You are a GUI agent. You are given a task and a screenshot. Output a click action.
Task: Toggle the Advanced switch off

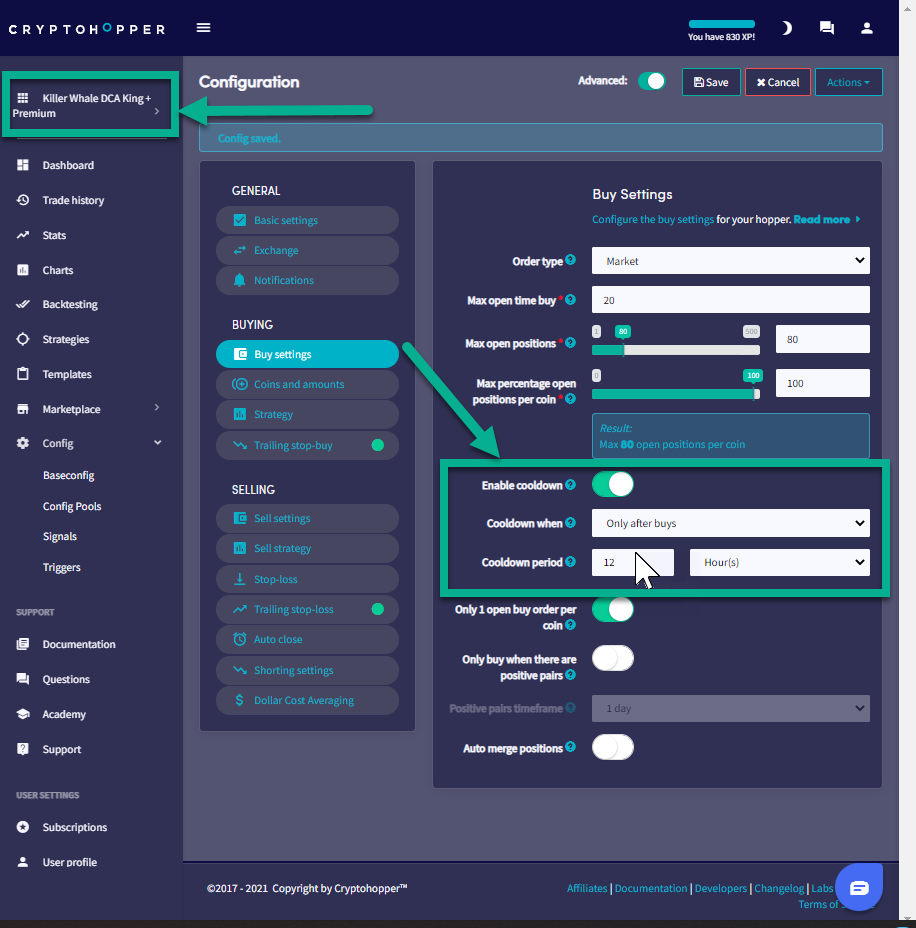pos(651,81)
